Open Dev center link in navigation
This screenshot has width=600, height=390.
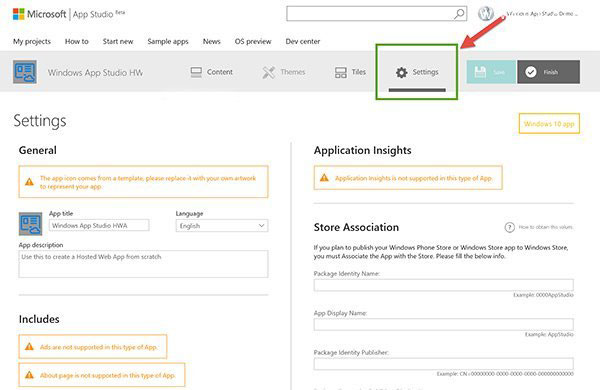(x=303, y=41)
